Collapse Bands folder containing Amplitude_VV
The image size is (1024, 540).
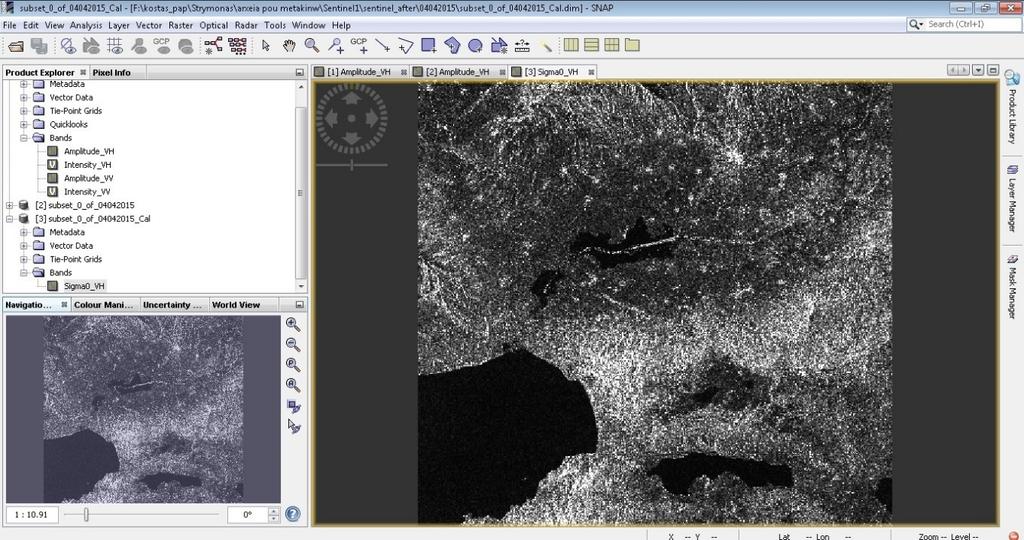(x=24, y=138)
